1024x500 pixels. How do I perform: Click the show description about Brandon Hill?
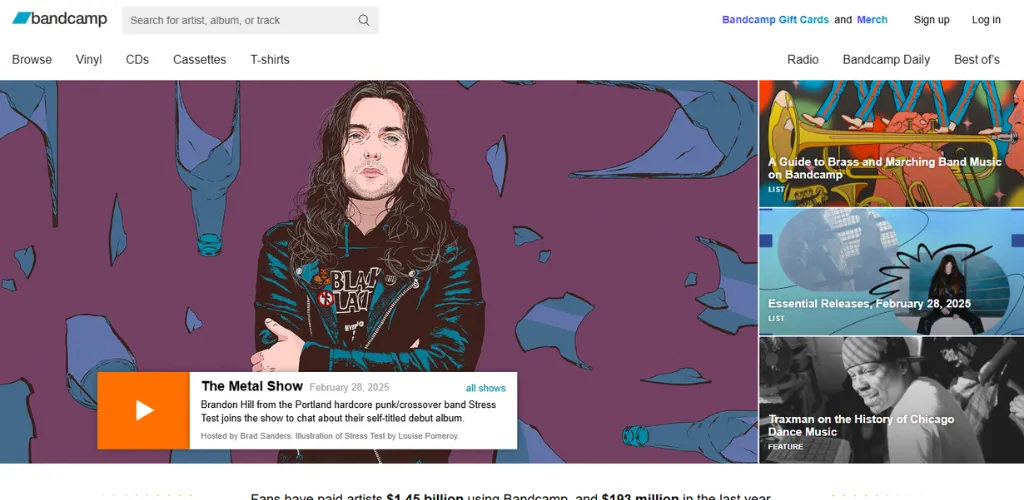tap(348, 411)
